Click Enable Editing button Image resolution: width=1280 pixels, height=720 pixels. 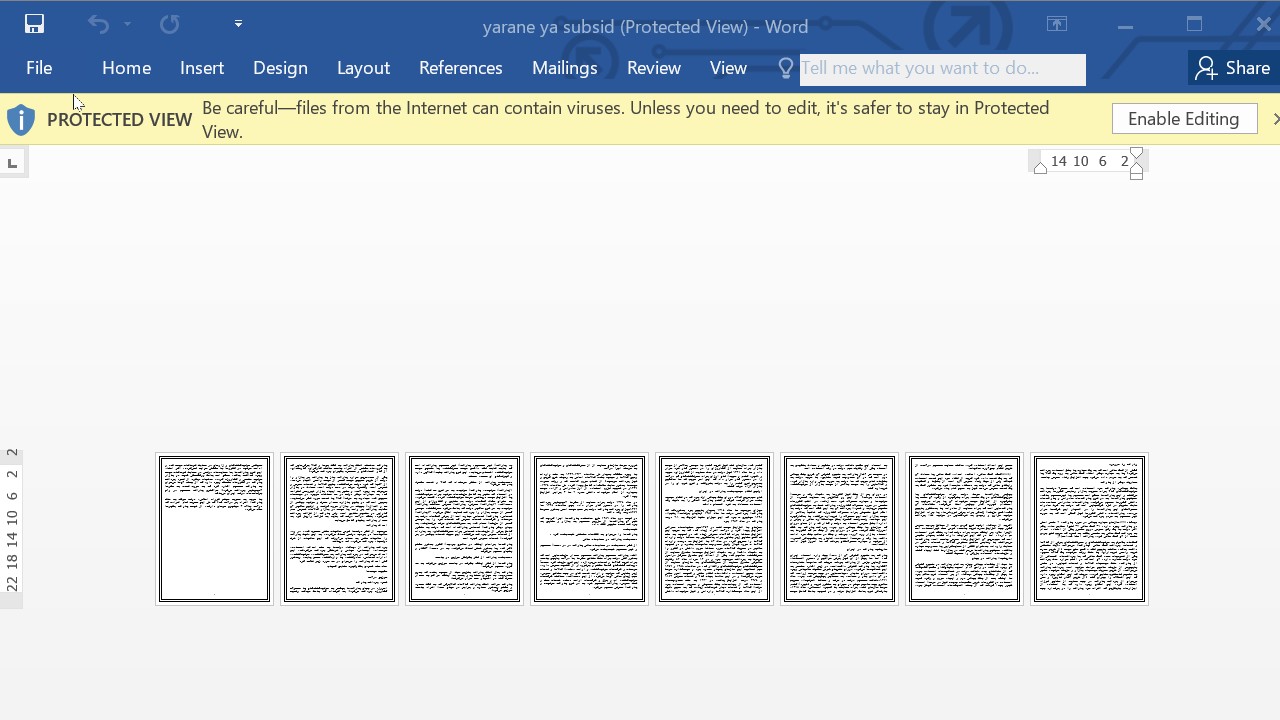[x=1184, y=119]
